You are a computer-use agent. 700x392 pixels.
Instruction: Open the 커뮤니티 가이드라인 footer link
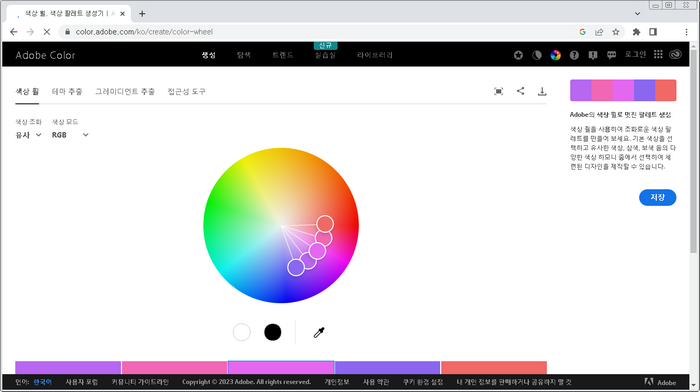pos(140,382)
